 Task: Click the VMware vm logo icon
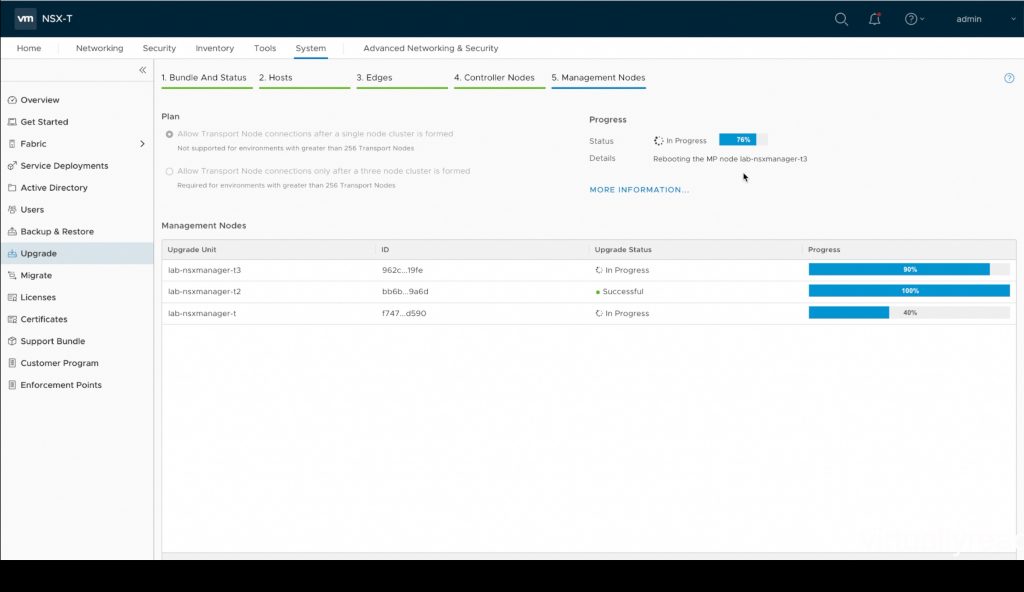[25, 18]
